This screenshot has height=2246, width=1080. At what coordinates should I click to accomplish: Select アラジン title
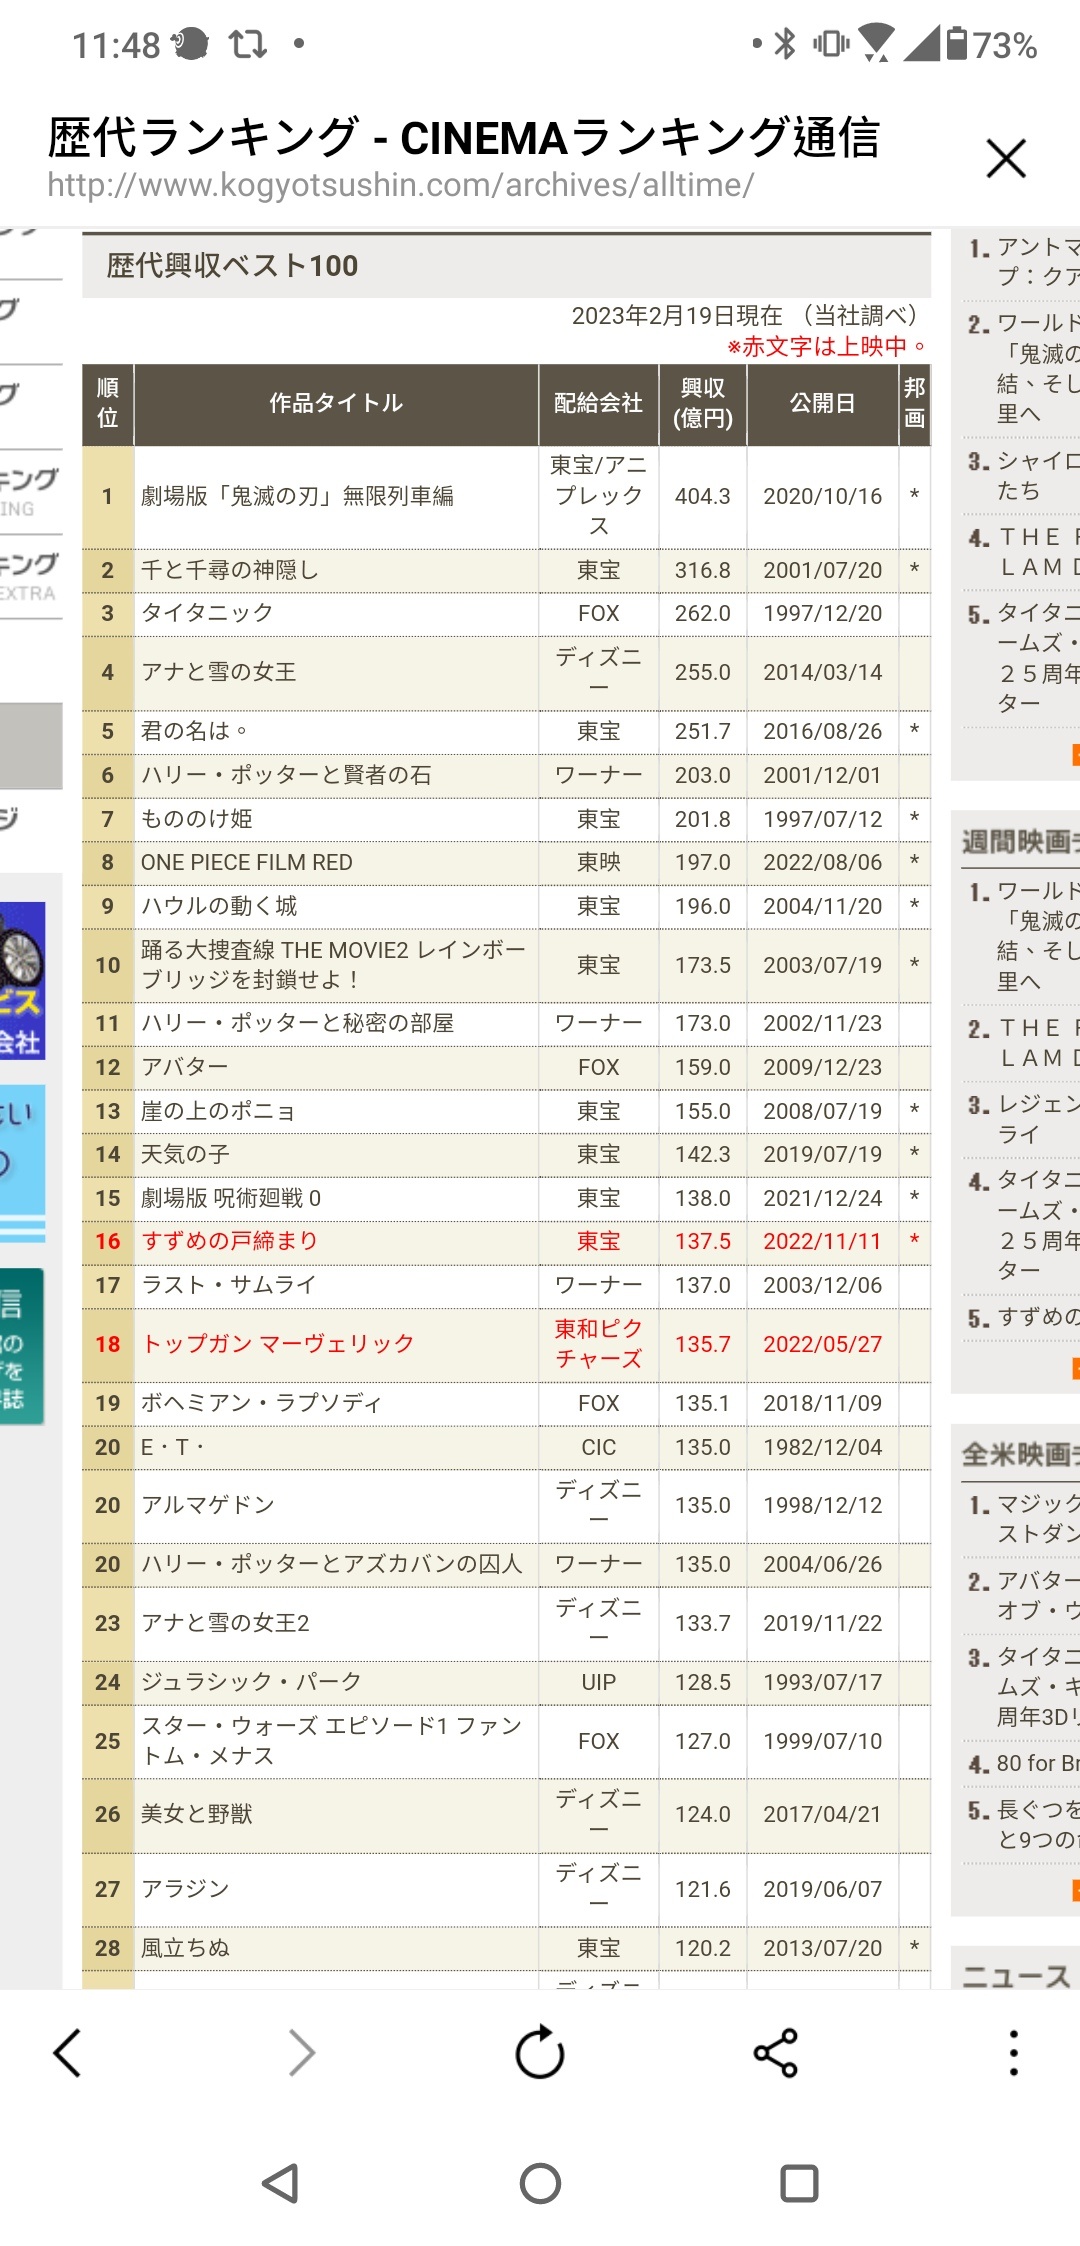185,1889
